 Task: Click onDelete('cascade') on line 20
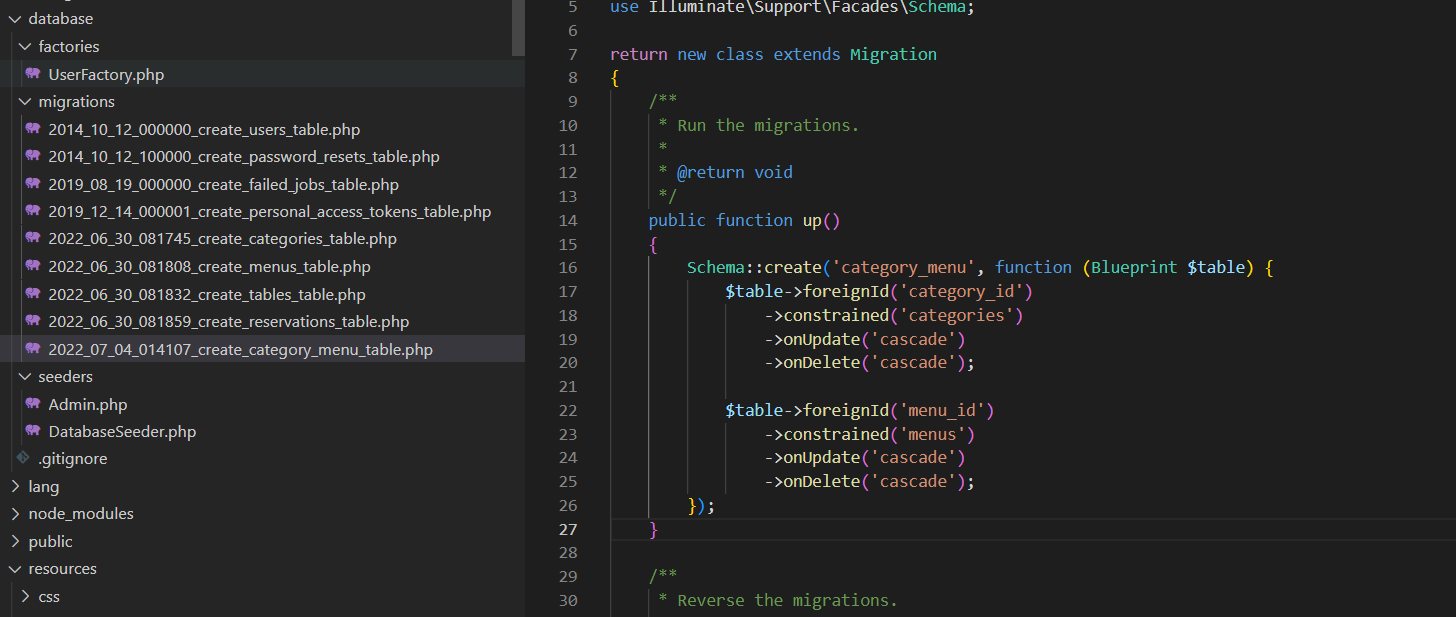(874, 362)
